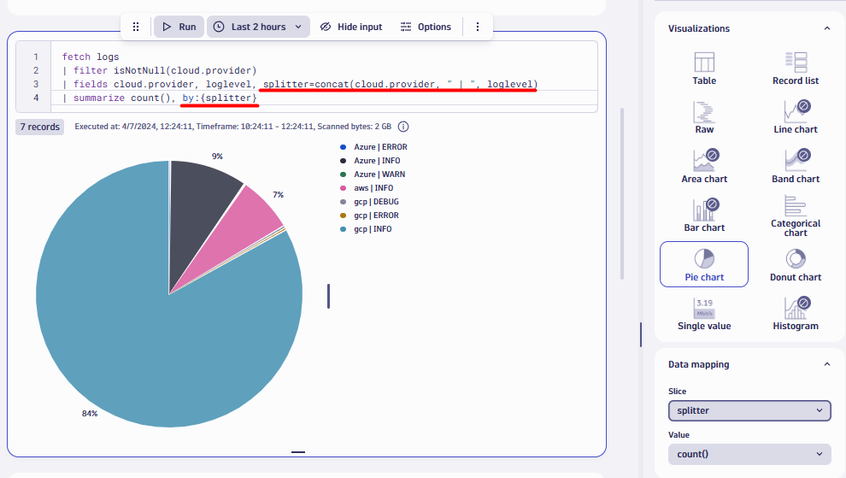The image size is (846, 478).
Task: Open the Slice dropdown showing splitter
Action: (x=749, y=410)
